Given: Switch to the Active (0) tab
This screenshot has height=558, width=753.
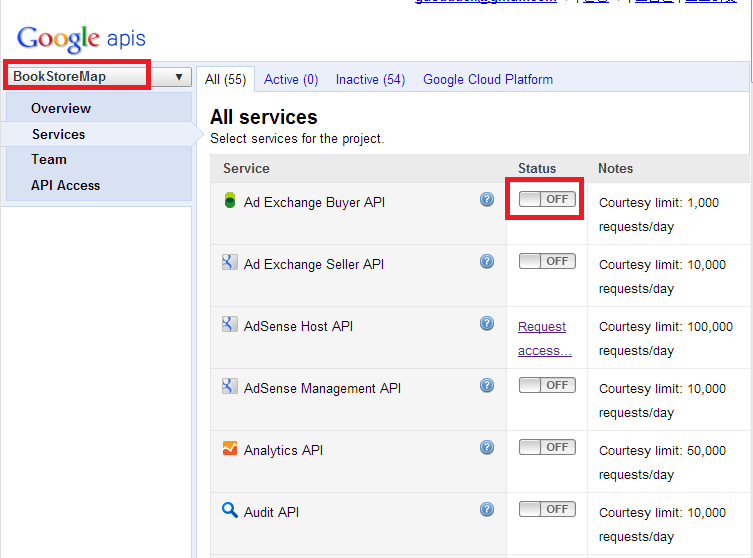Looking at the screenshot, I should tap(291, 79).
